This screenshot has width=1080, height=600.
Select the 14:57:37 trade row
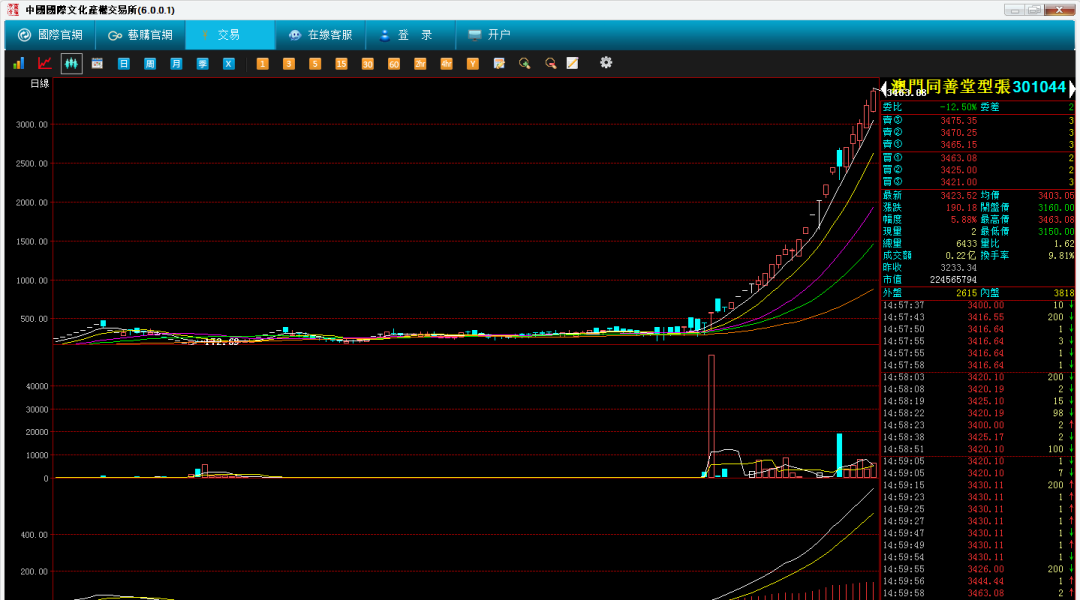point(978,305)
